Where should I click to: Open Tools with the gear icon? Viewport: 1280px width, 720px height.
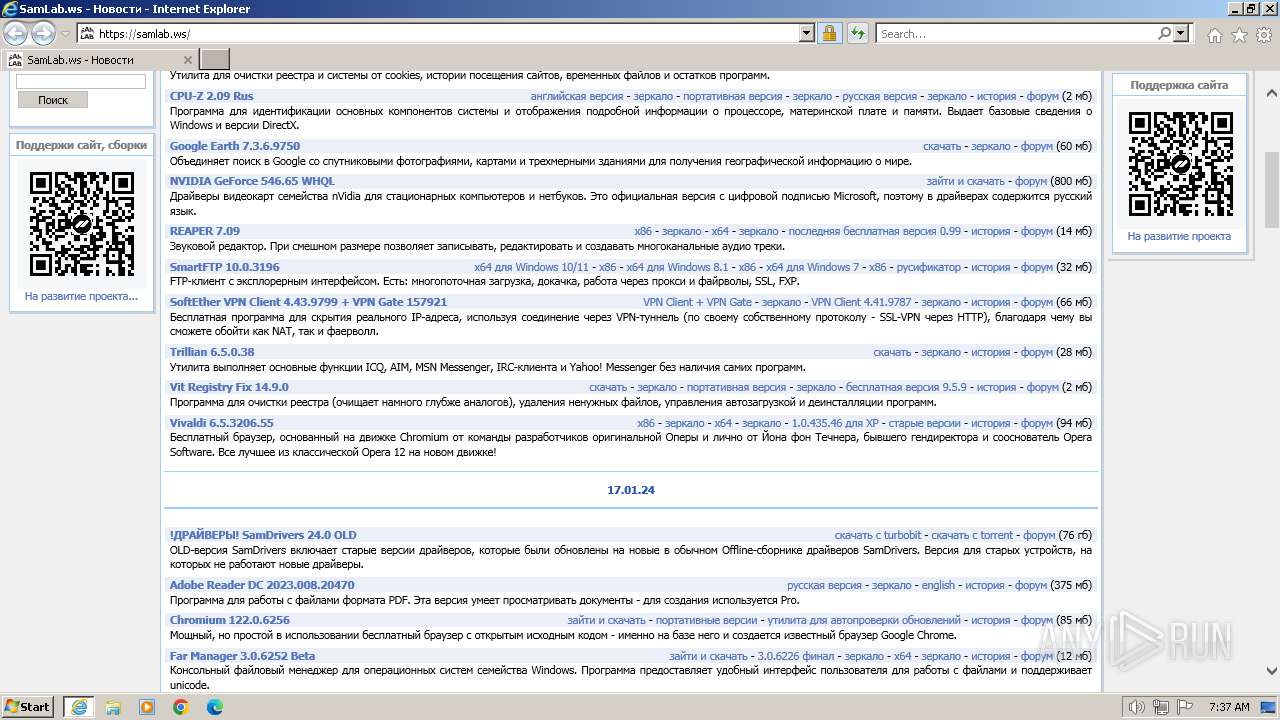pos(1264,35)
